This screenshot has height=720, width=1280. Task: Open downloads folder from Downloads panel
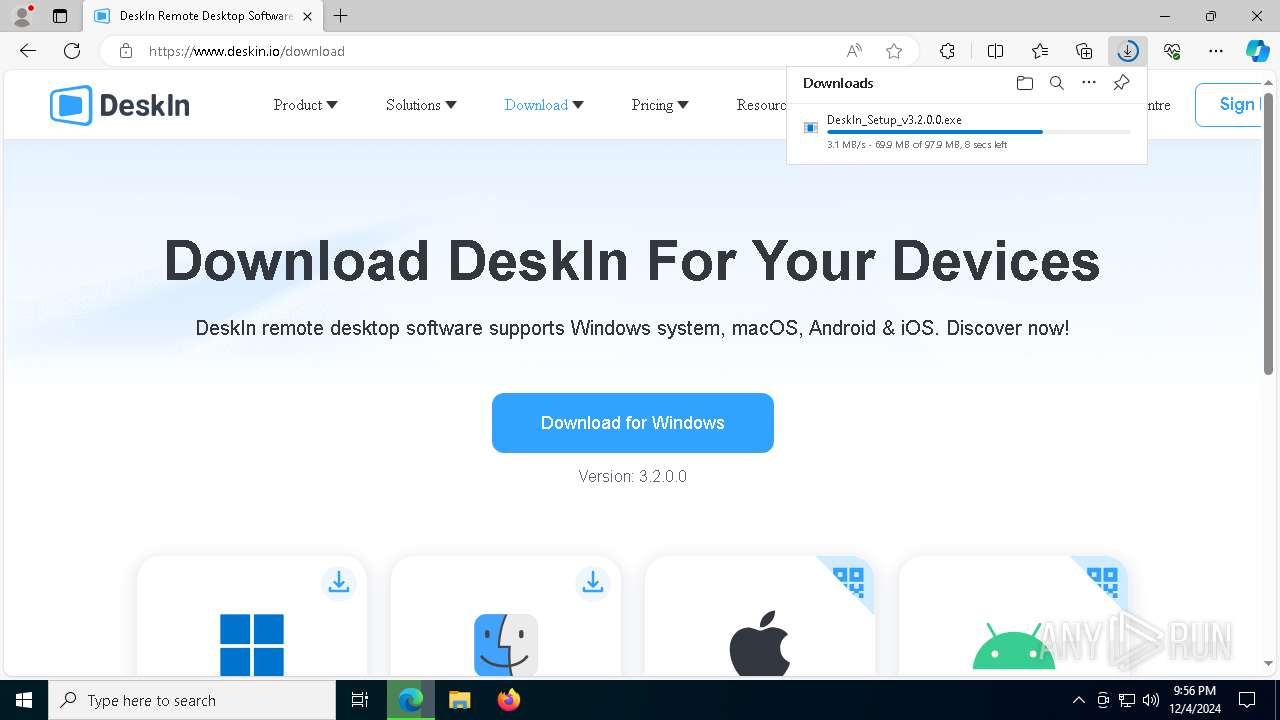point(1024,83)
